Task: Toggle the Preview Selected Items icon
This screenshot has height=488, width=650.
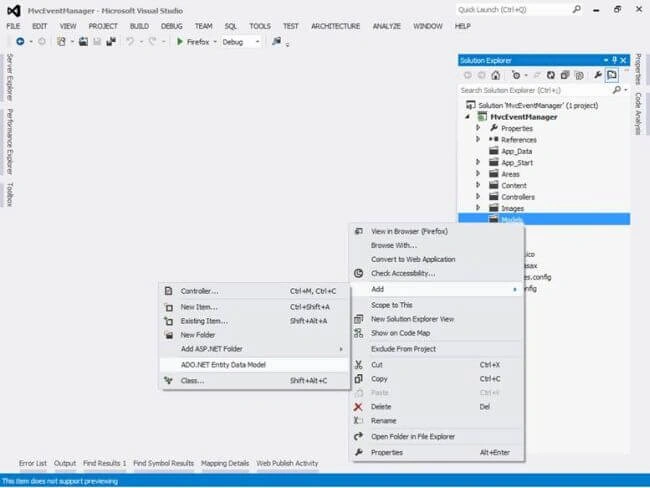Action: click(612, 75)
